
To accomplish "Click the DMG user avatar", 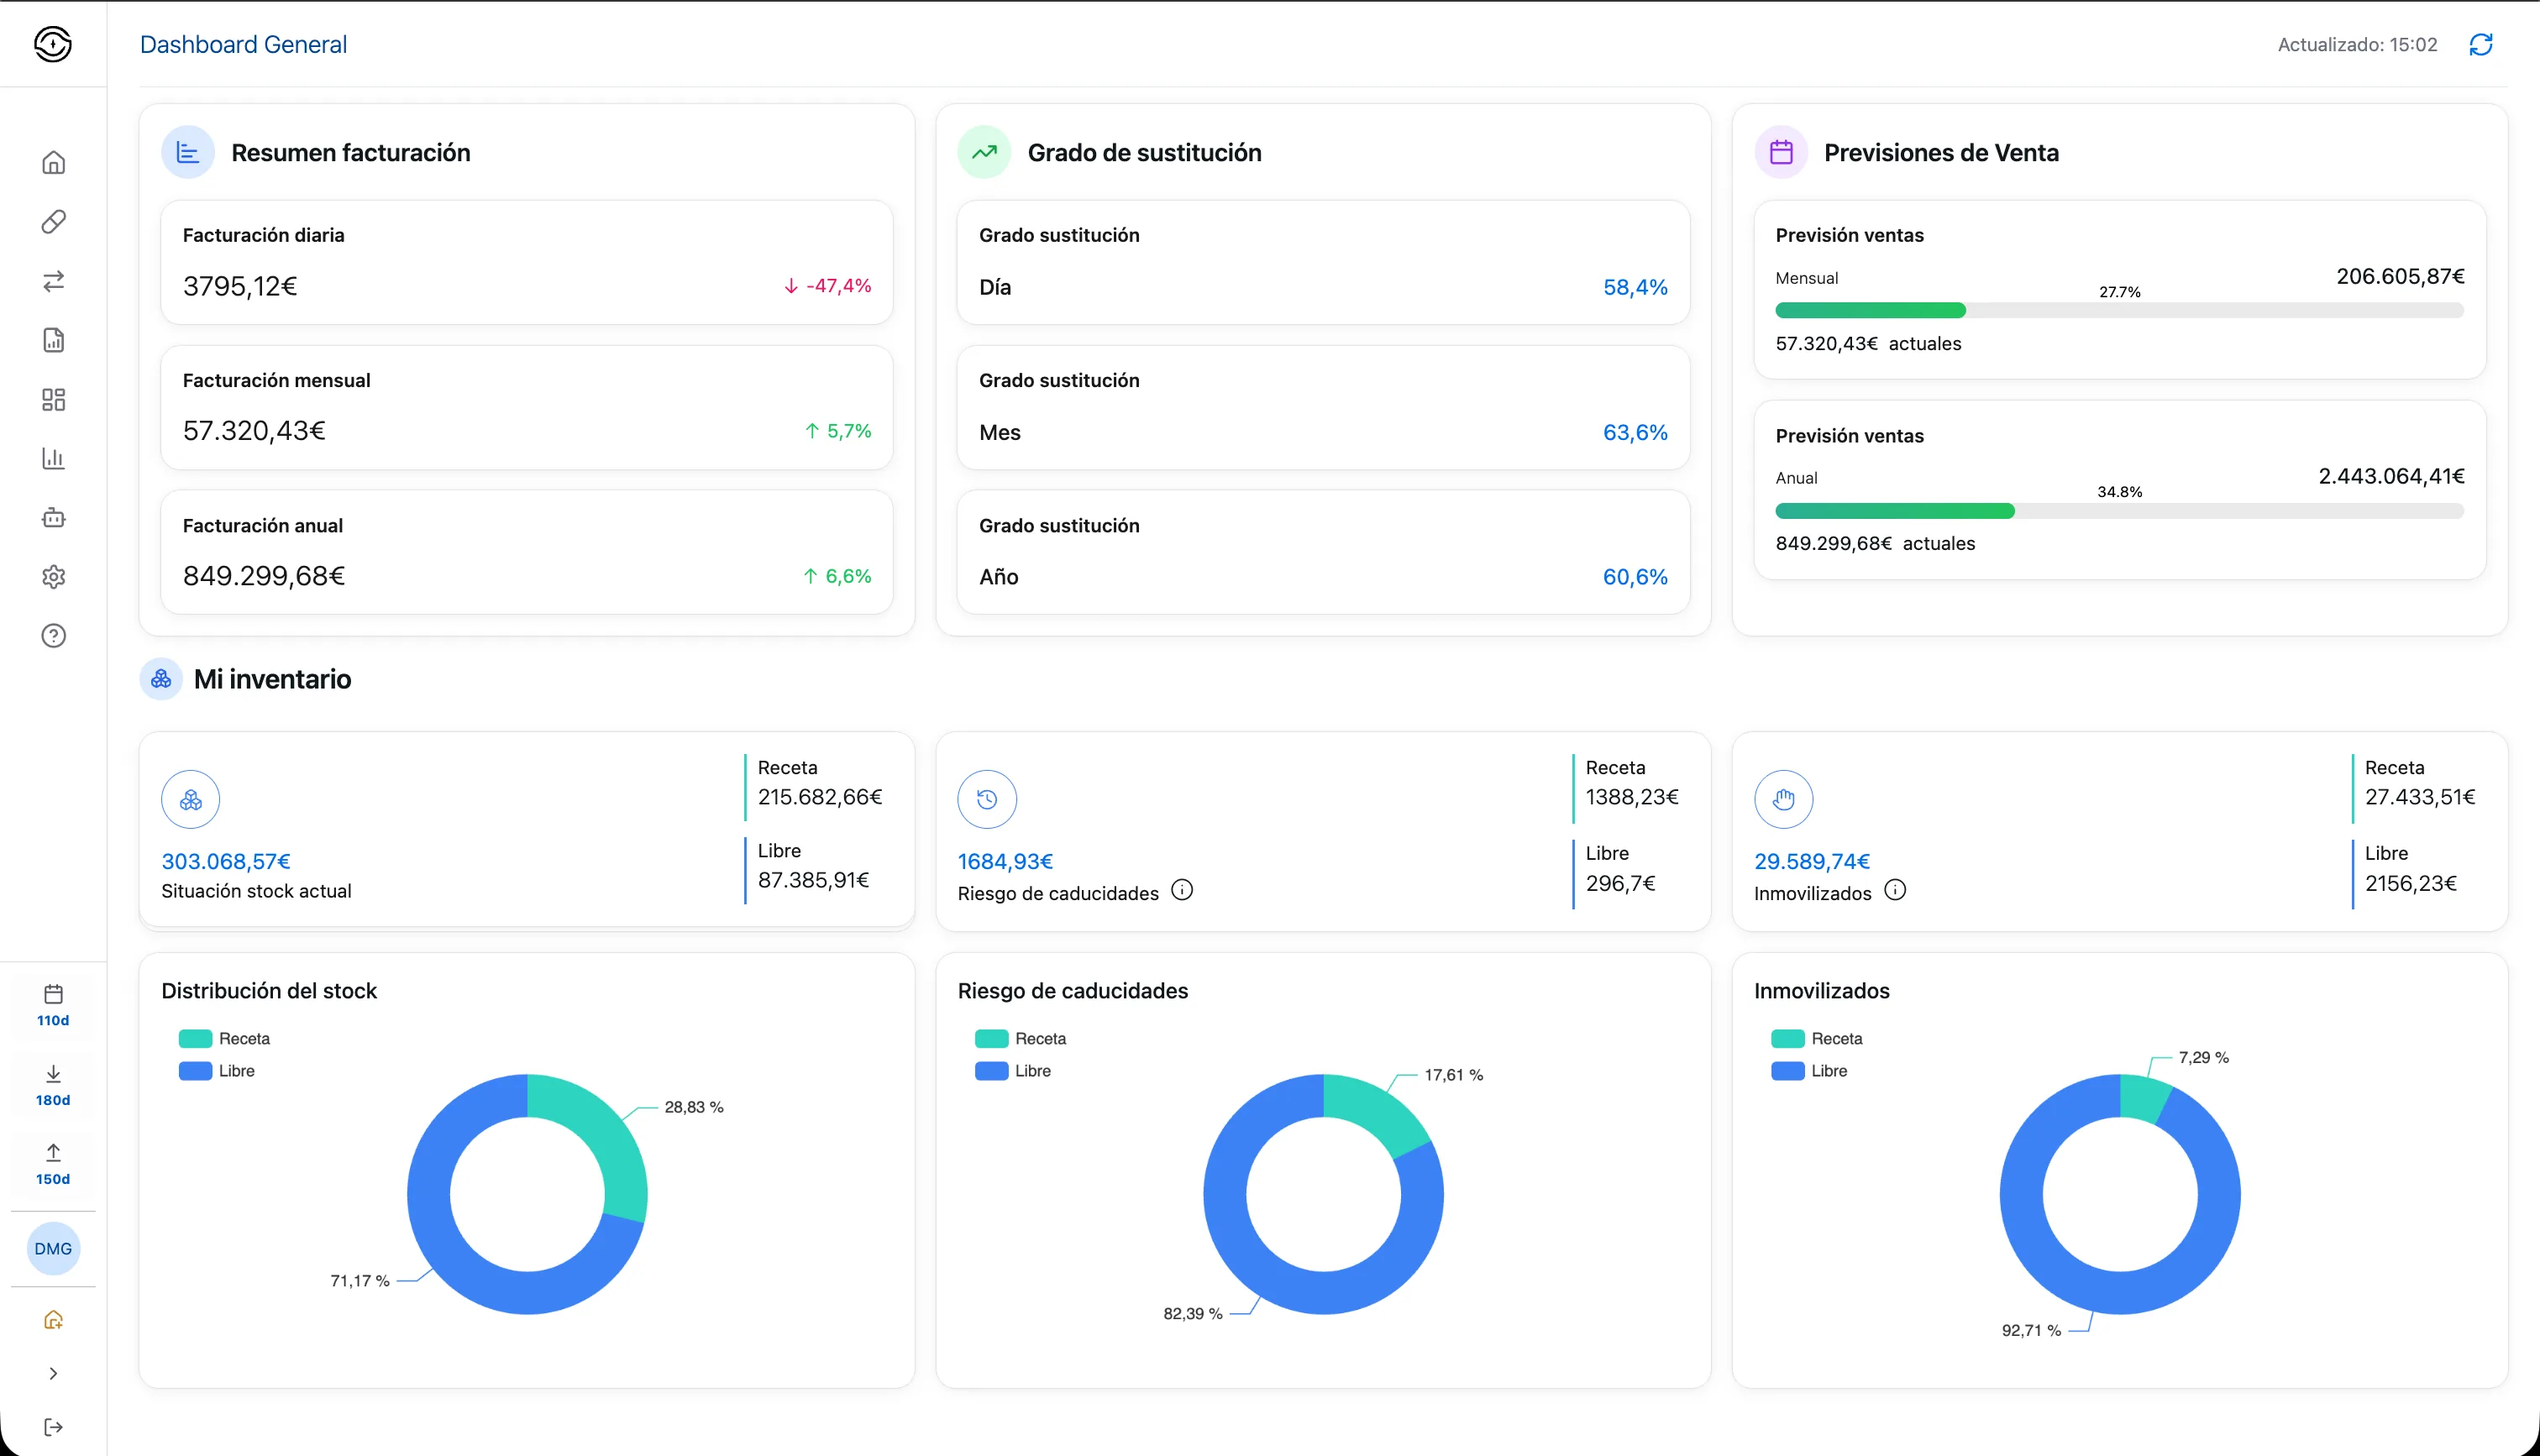I will (x=54, y=1249).
